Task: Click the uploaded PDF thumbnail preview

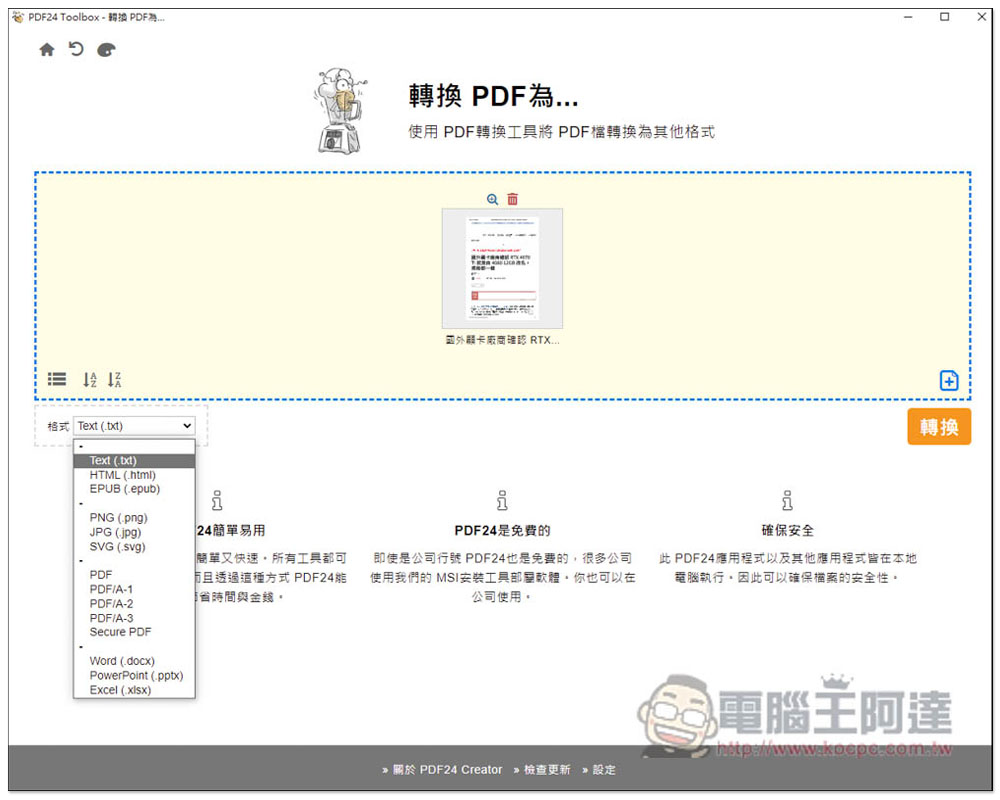Action: click(x=502, y=268)
